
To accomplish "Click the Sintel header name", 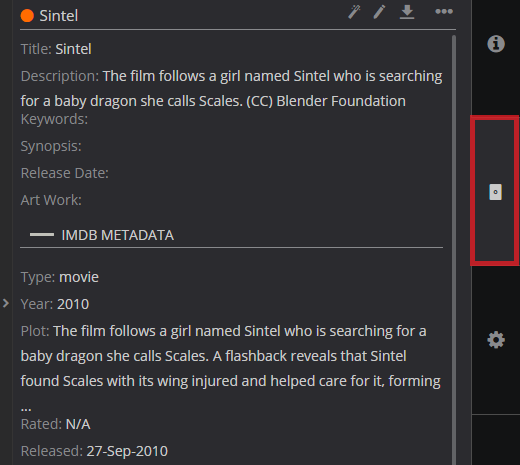I will [59, 16].
